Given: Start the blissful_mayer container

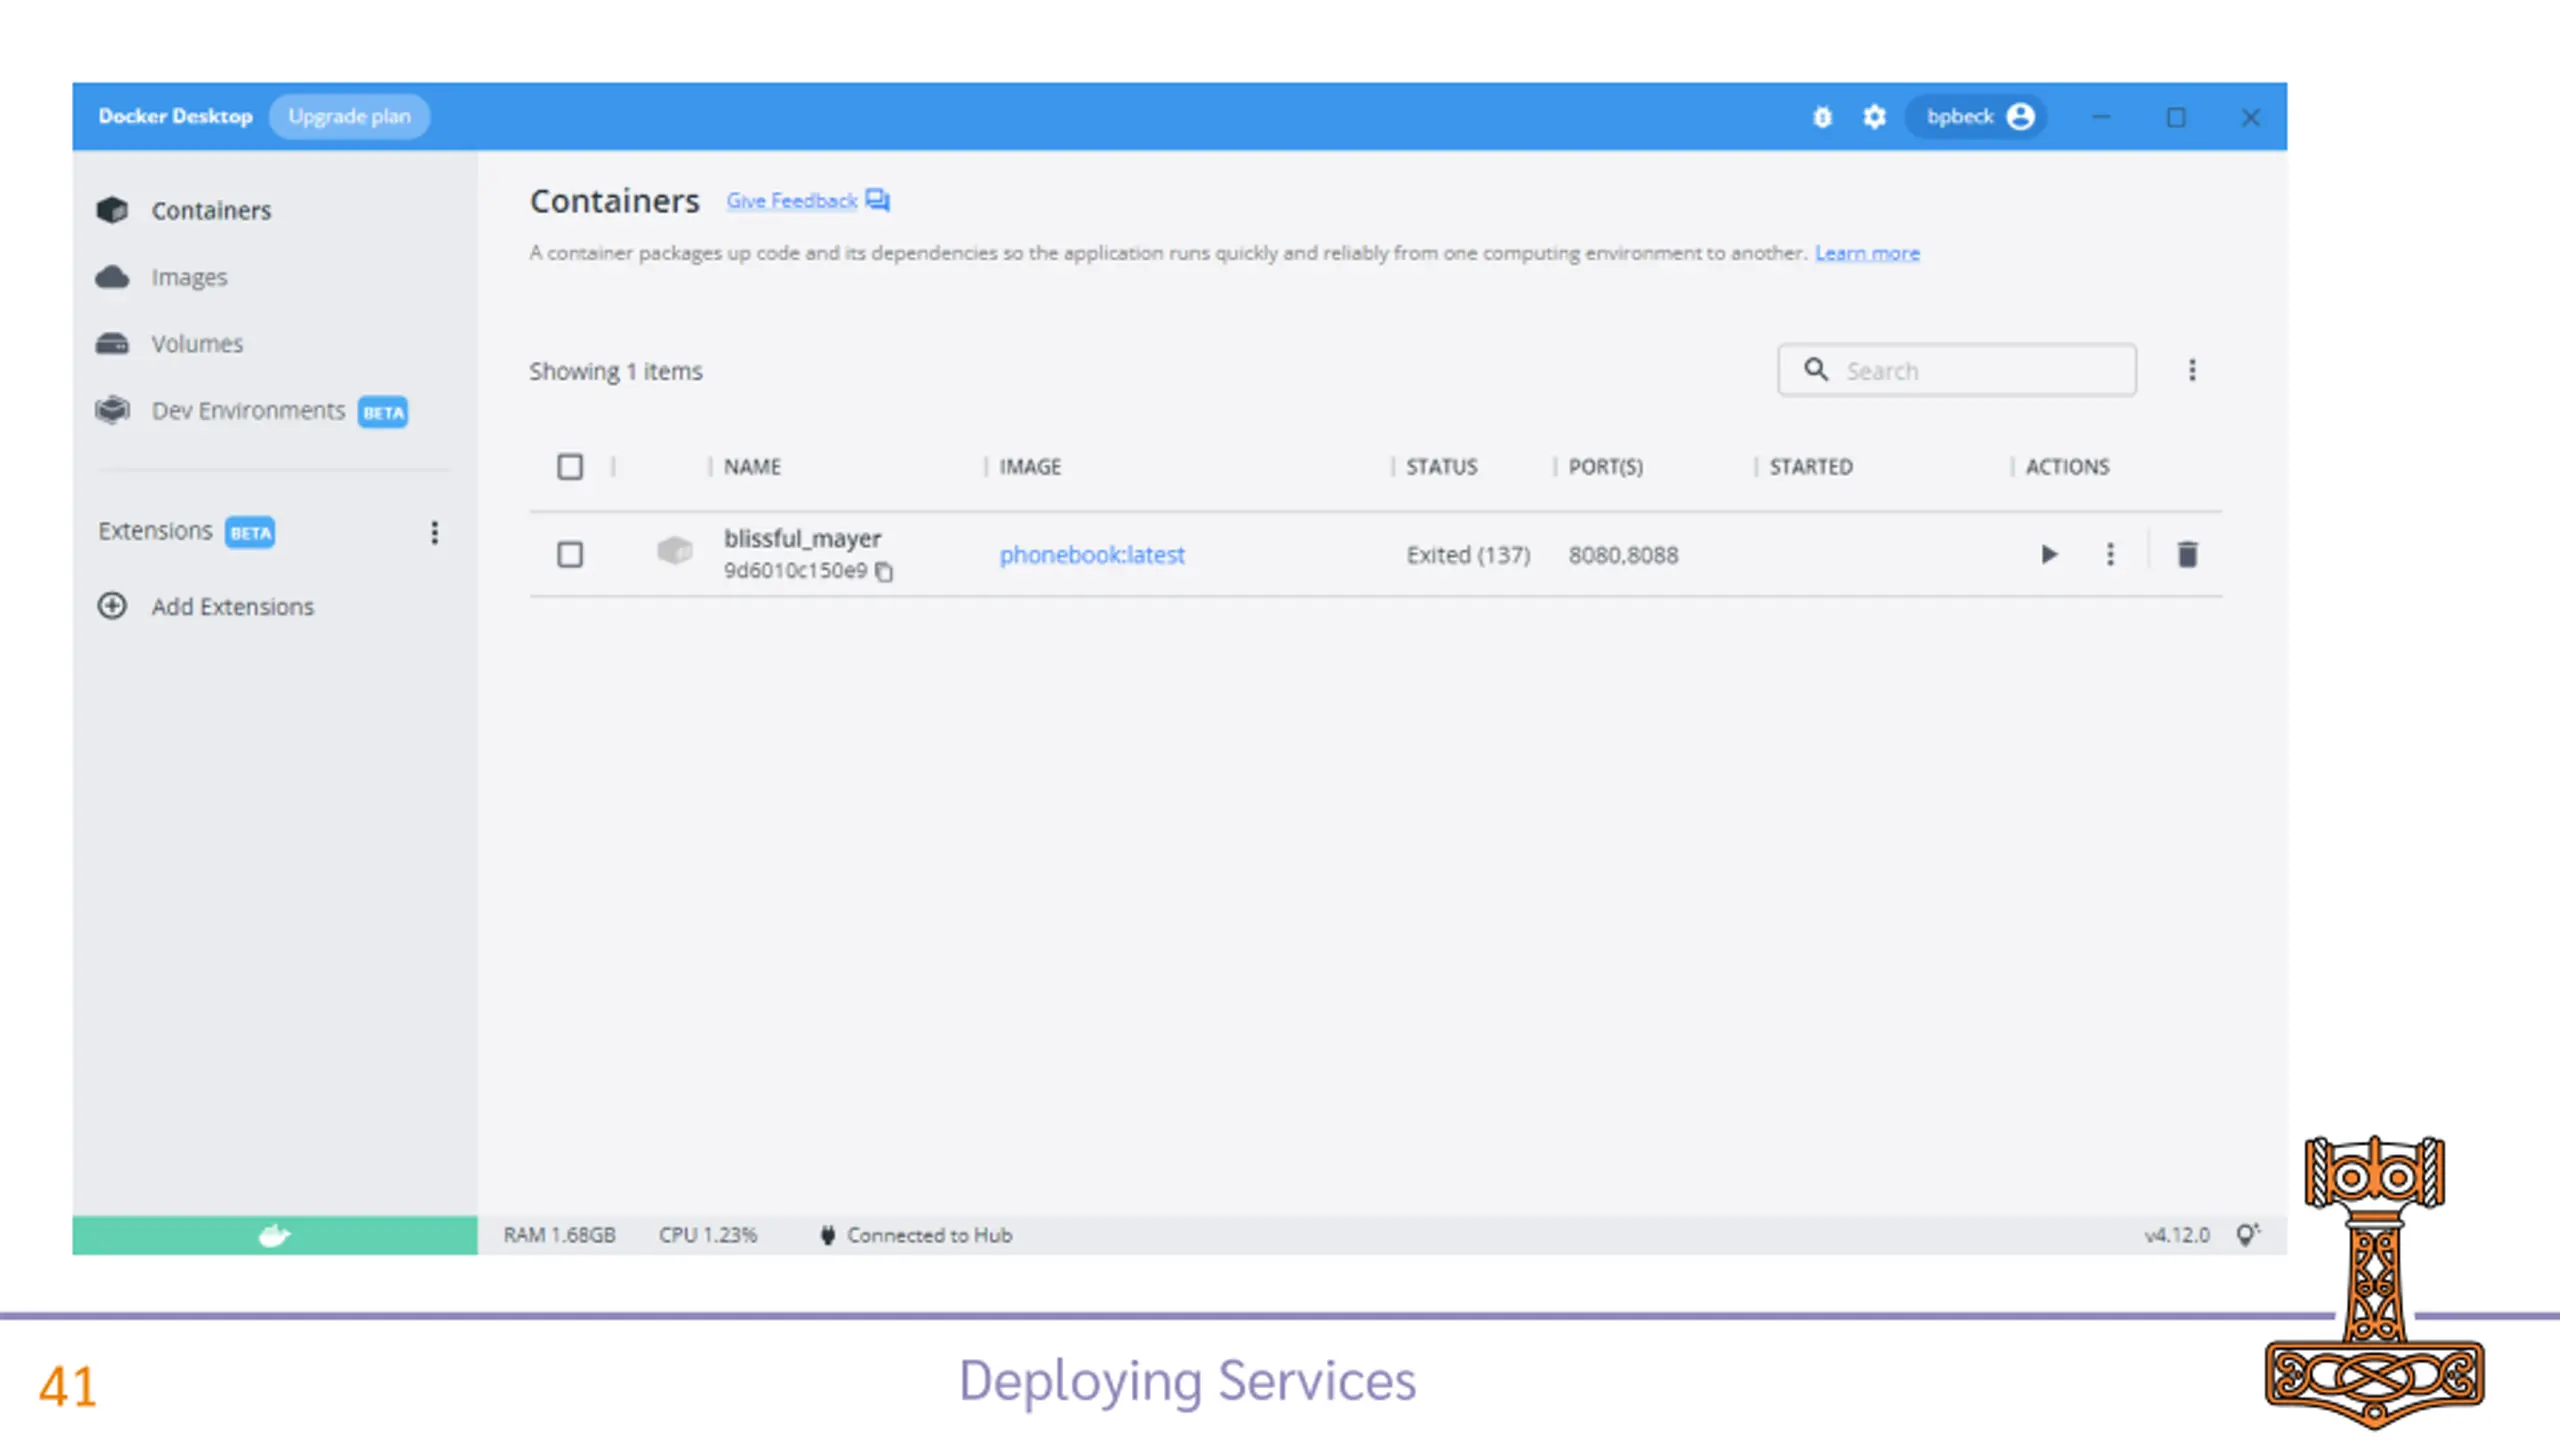Looking at the screenshot, I should click(x=2049, y=554).
